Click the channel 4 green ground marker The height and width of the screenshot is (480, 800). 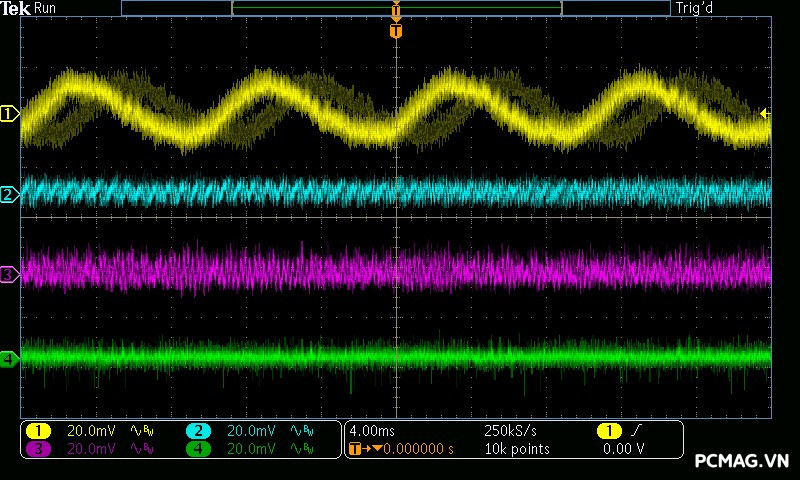[9, 358]
